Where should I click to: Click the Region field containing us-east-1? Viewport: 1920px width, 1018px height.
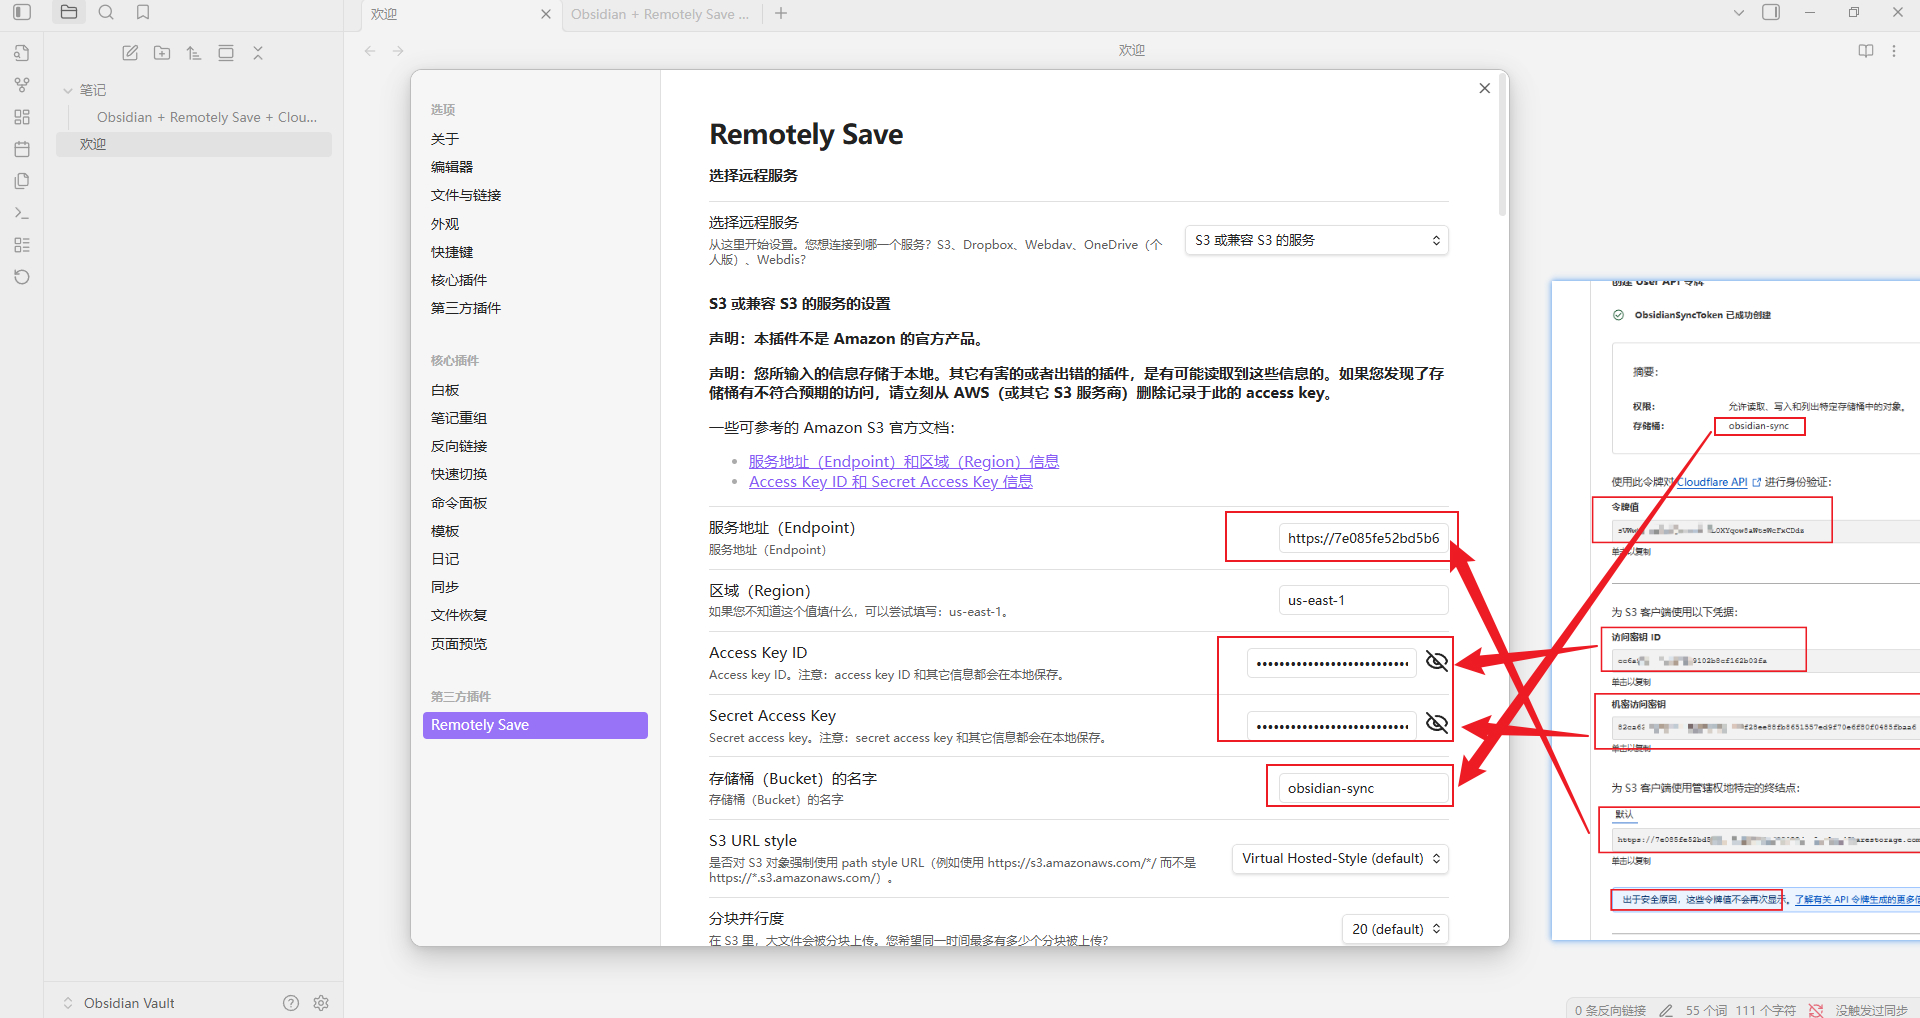pos(1362,599)
